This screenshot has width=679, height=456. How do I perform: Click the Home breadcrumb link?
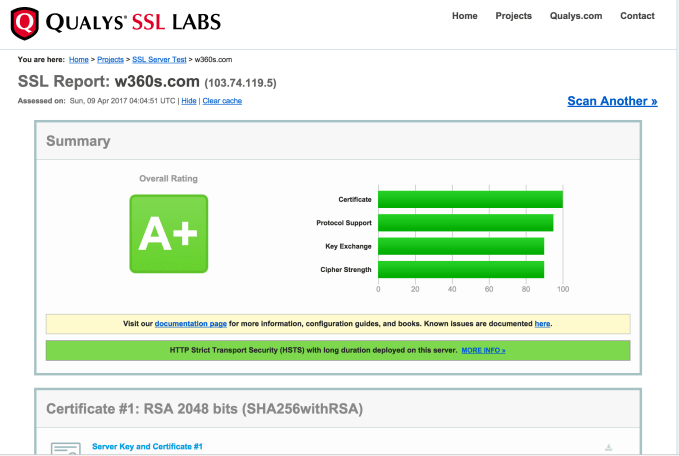79,59
